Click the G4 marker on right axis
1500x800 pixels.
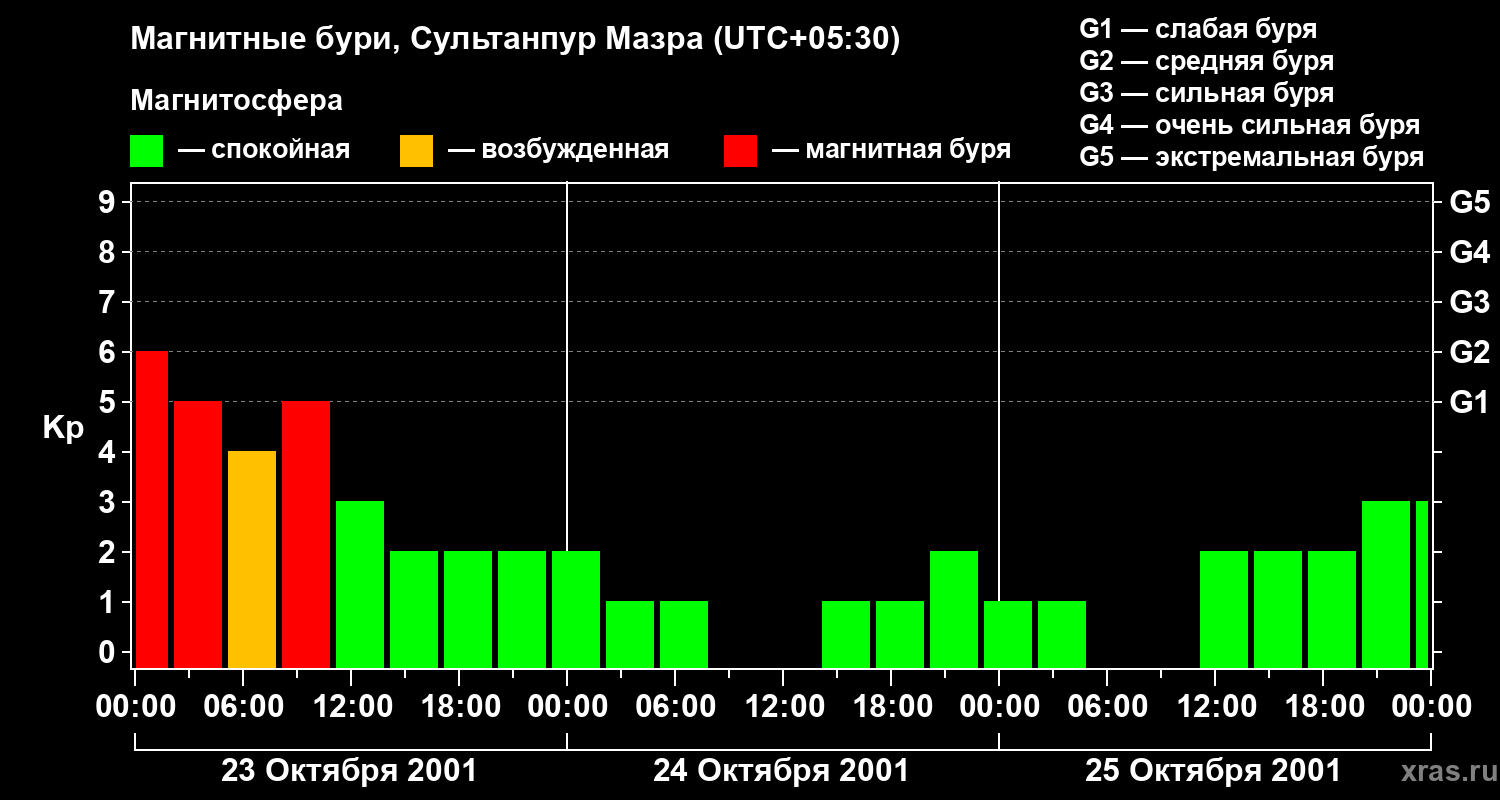(x=1469, y=252)
